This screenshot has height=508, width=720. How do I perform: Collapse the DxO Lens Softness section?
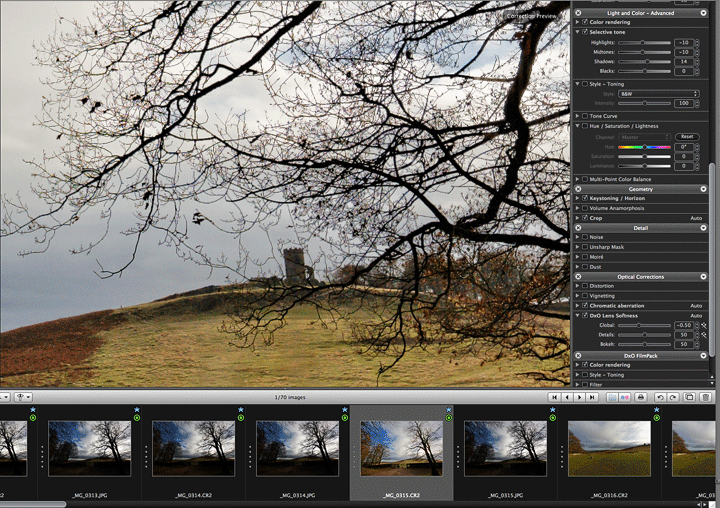point(578,316)
